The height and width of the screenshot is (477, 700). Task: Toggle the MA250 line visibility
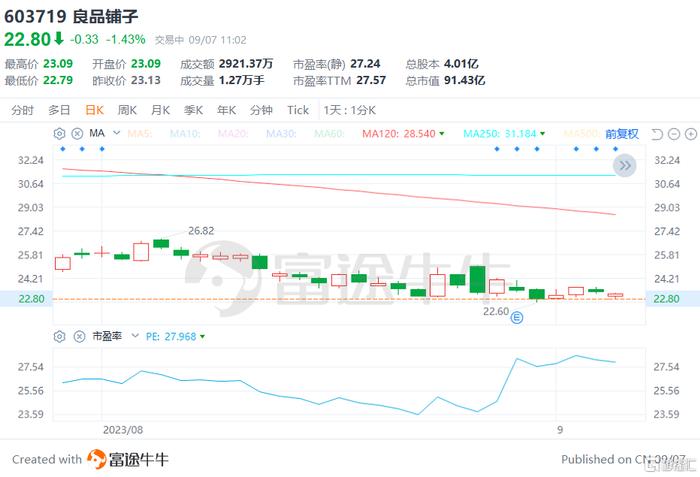tap(500, 134)
